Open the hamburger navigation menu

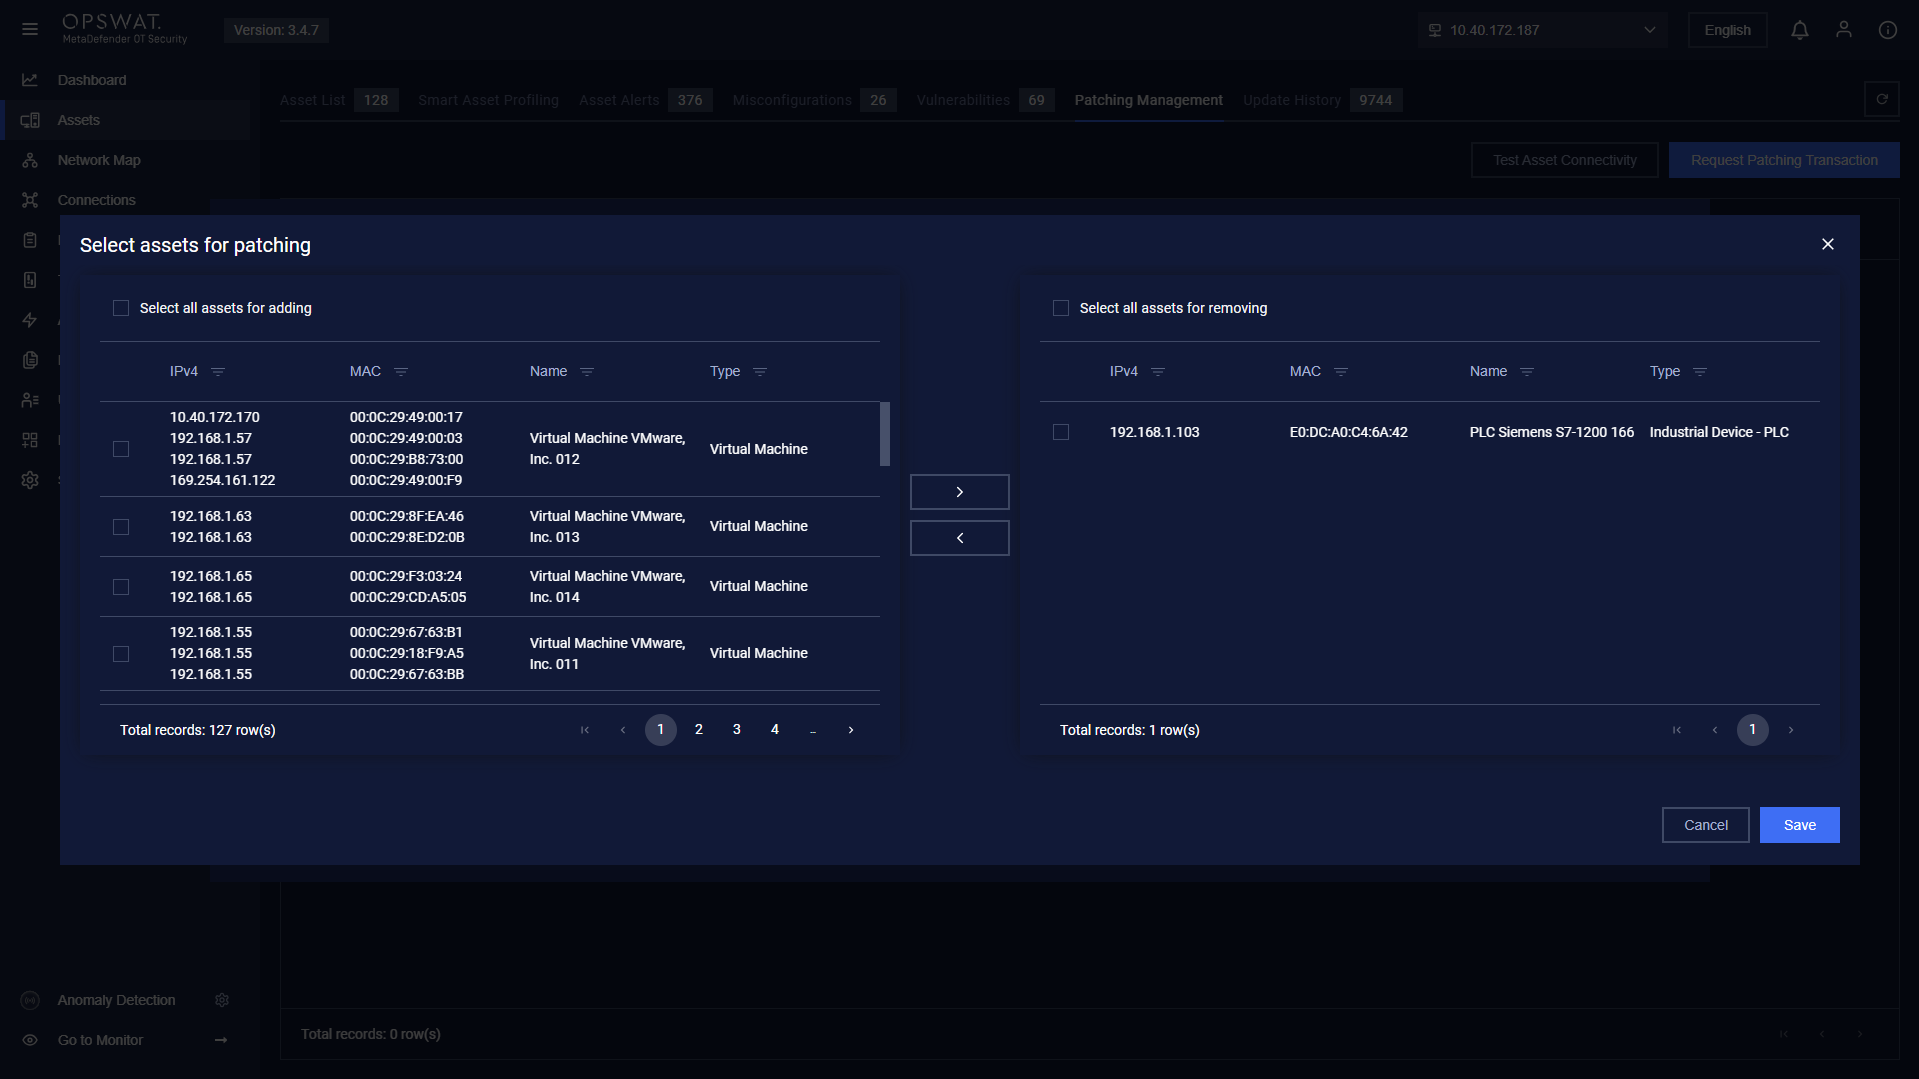coord(30,30)
